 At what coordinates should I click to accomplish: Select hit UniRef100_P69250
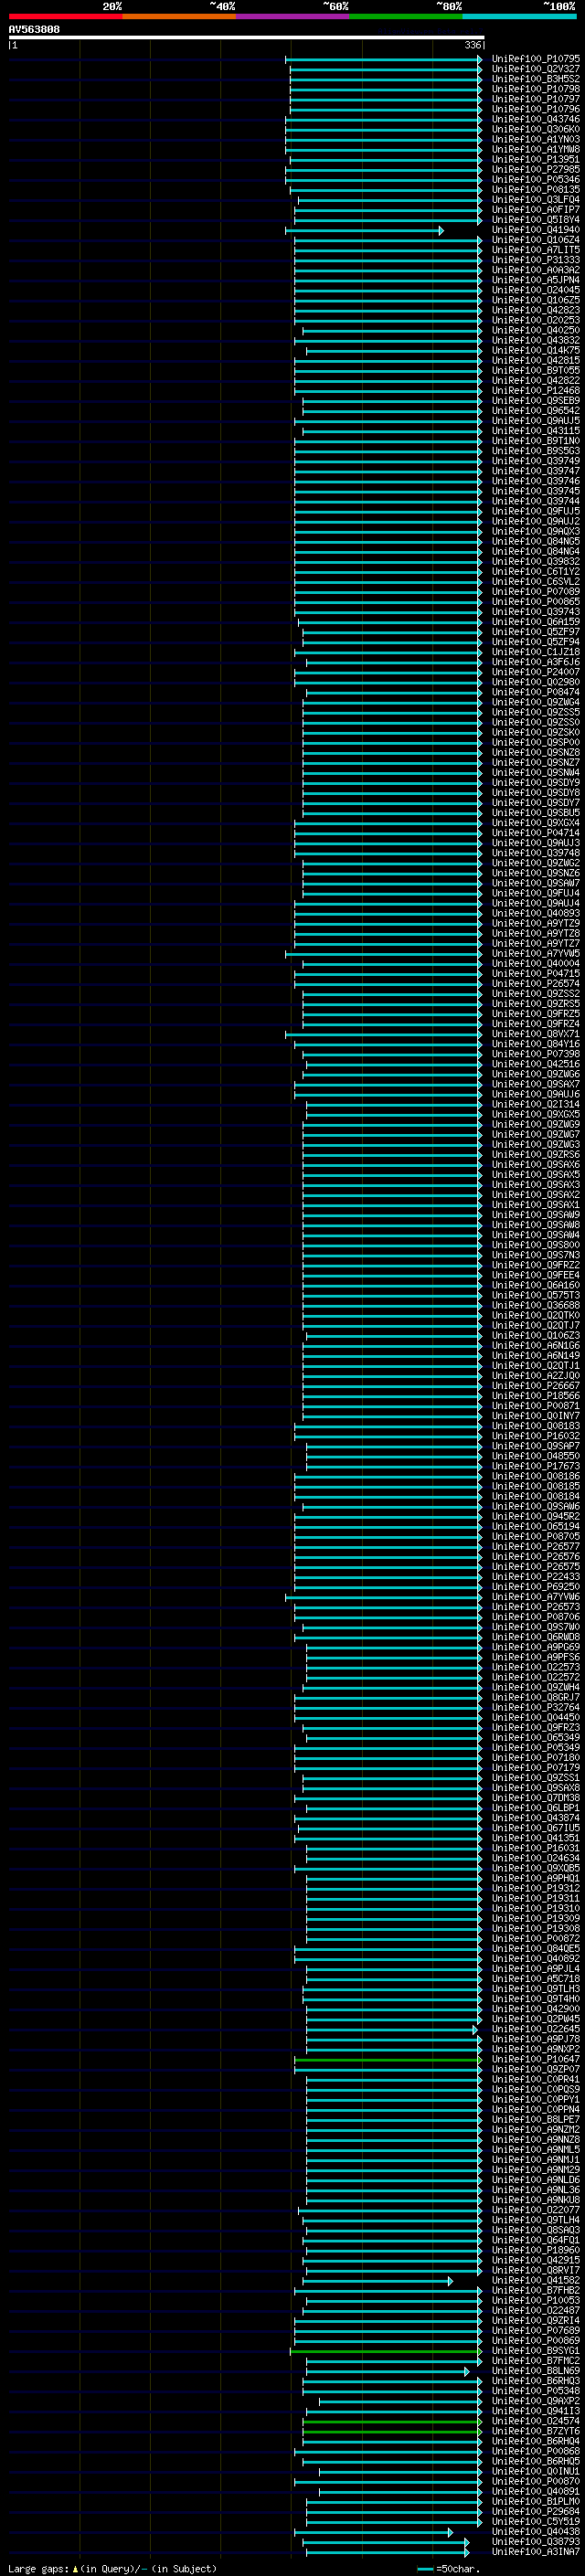(x=536, y=1587)
